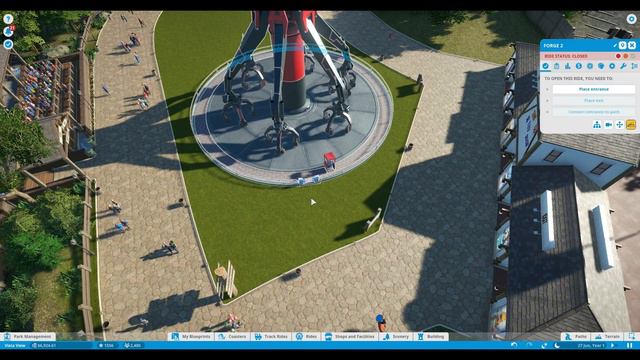Open the Track Rides menu
Viewport: 640px width, 360px height.
[x=271, y=337]
